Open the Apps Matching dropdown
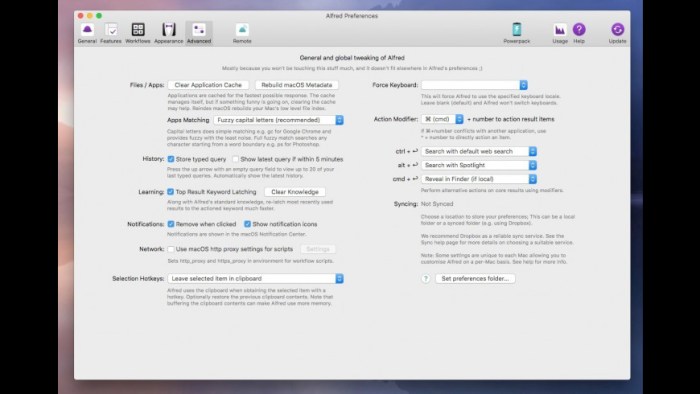Viewport: 700px width, 394px height. [x=278, y=120]
